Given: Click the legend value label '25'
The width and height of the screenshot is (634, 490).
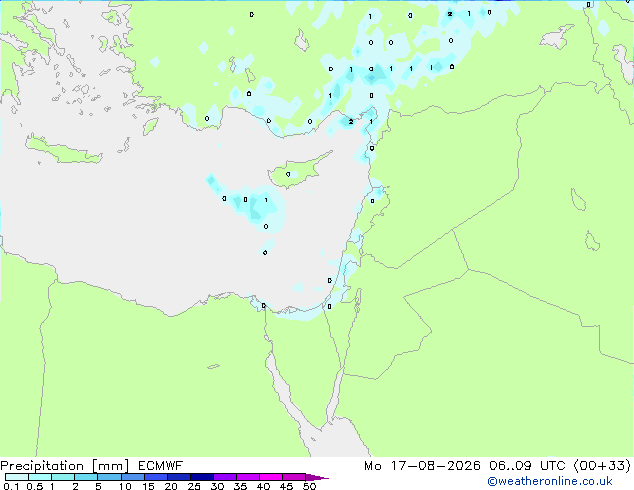Looking at the screenshot, I should point(194,486).
